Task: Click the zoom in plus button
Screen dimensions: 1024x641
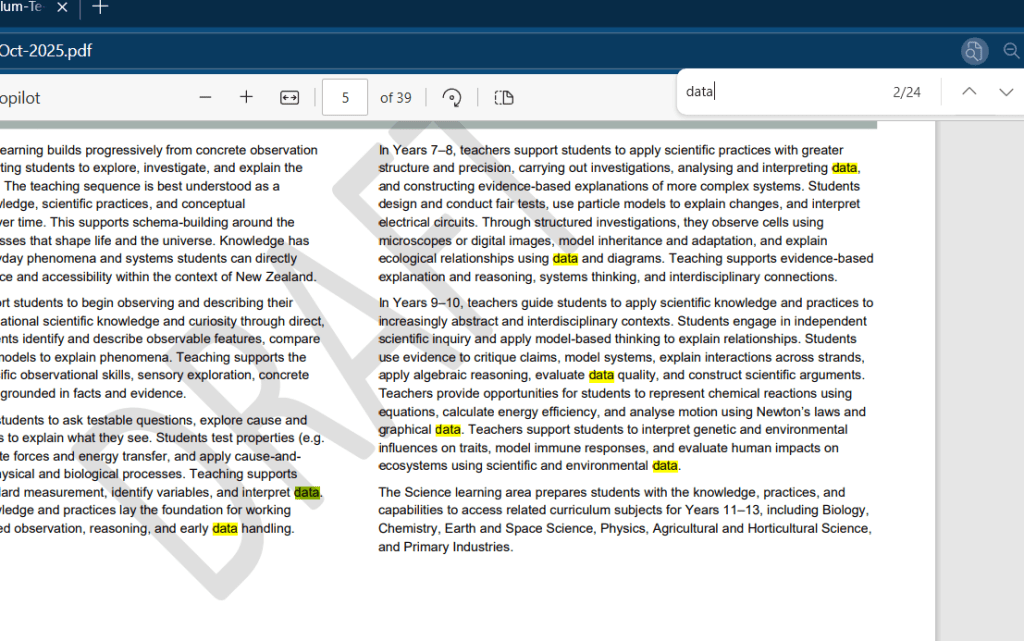Action: 246,97
